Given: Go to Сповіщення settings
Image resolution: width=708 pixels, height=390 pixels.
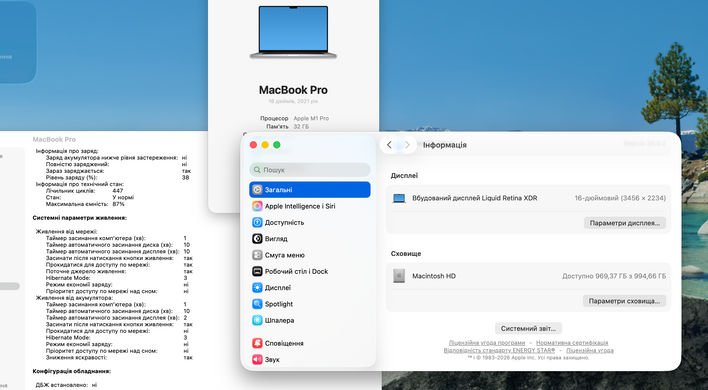Looking at the screenshot, I should click(310, 343).
